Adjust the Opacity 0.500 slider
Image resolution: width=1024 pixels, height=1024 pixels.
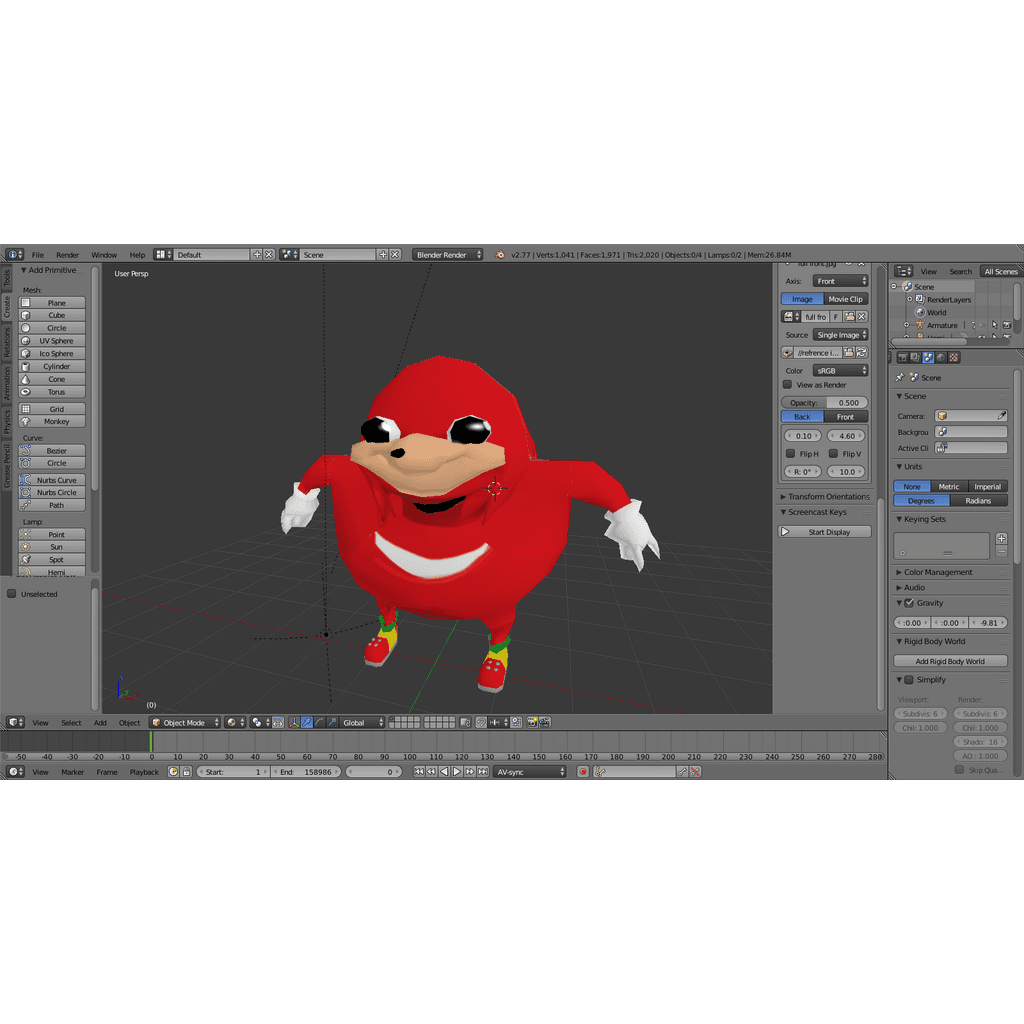(824, 402)
